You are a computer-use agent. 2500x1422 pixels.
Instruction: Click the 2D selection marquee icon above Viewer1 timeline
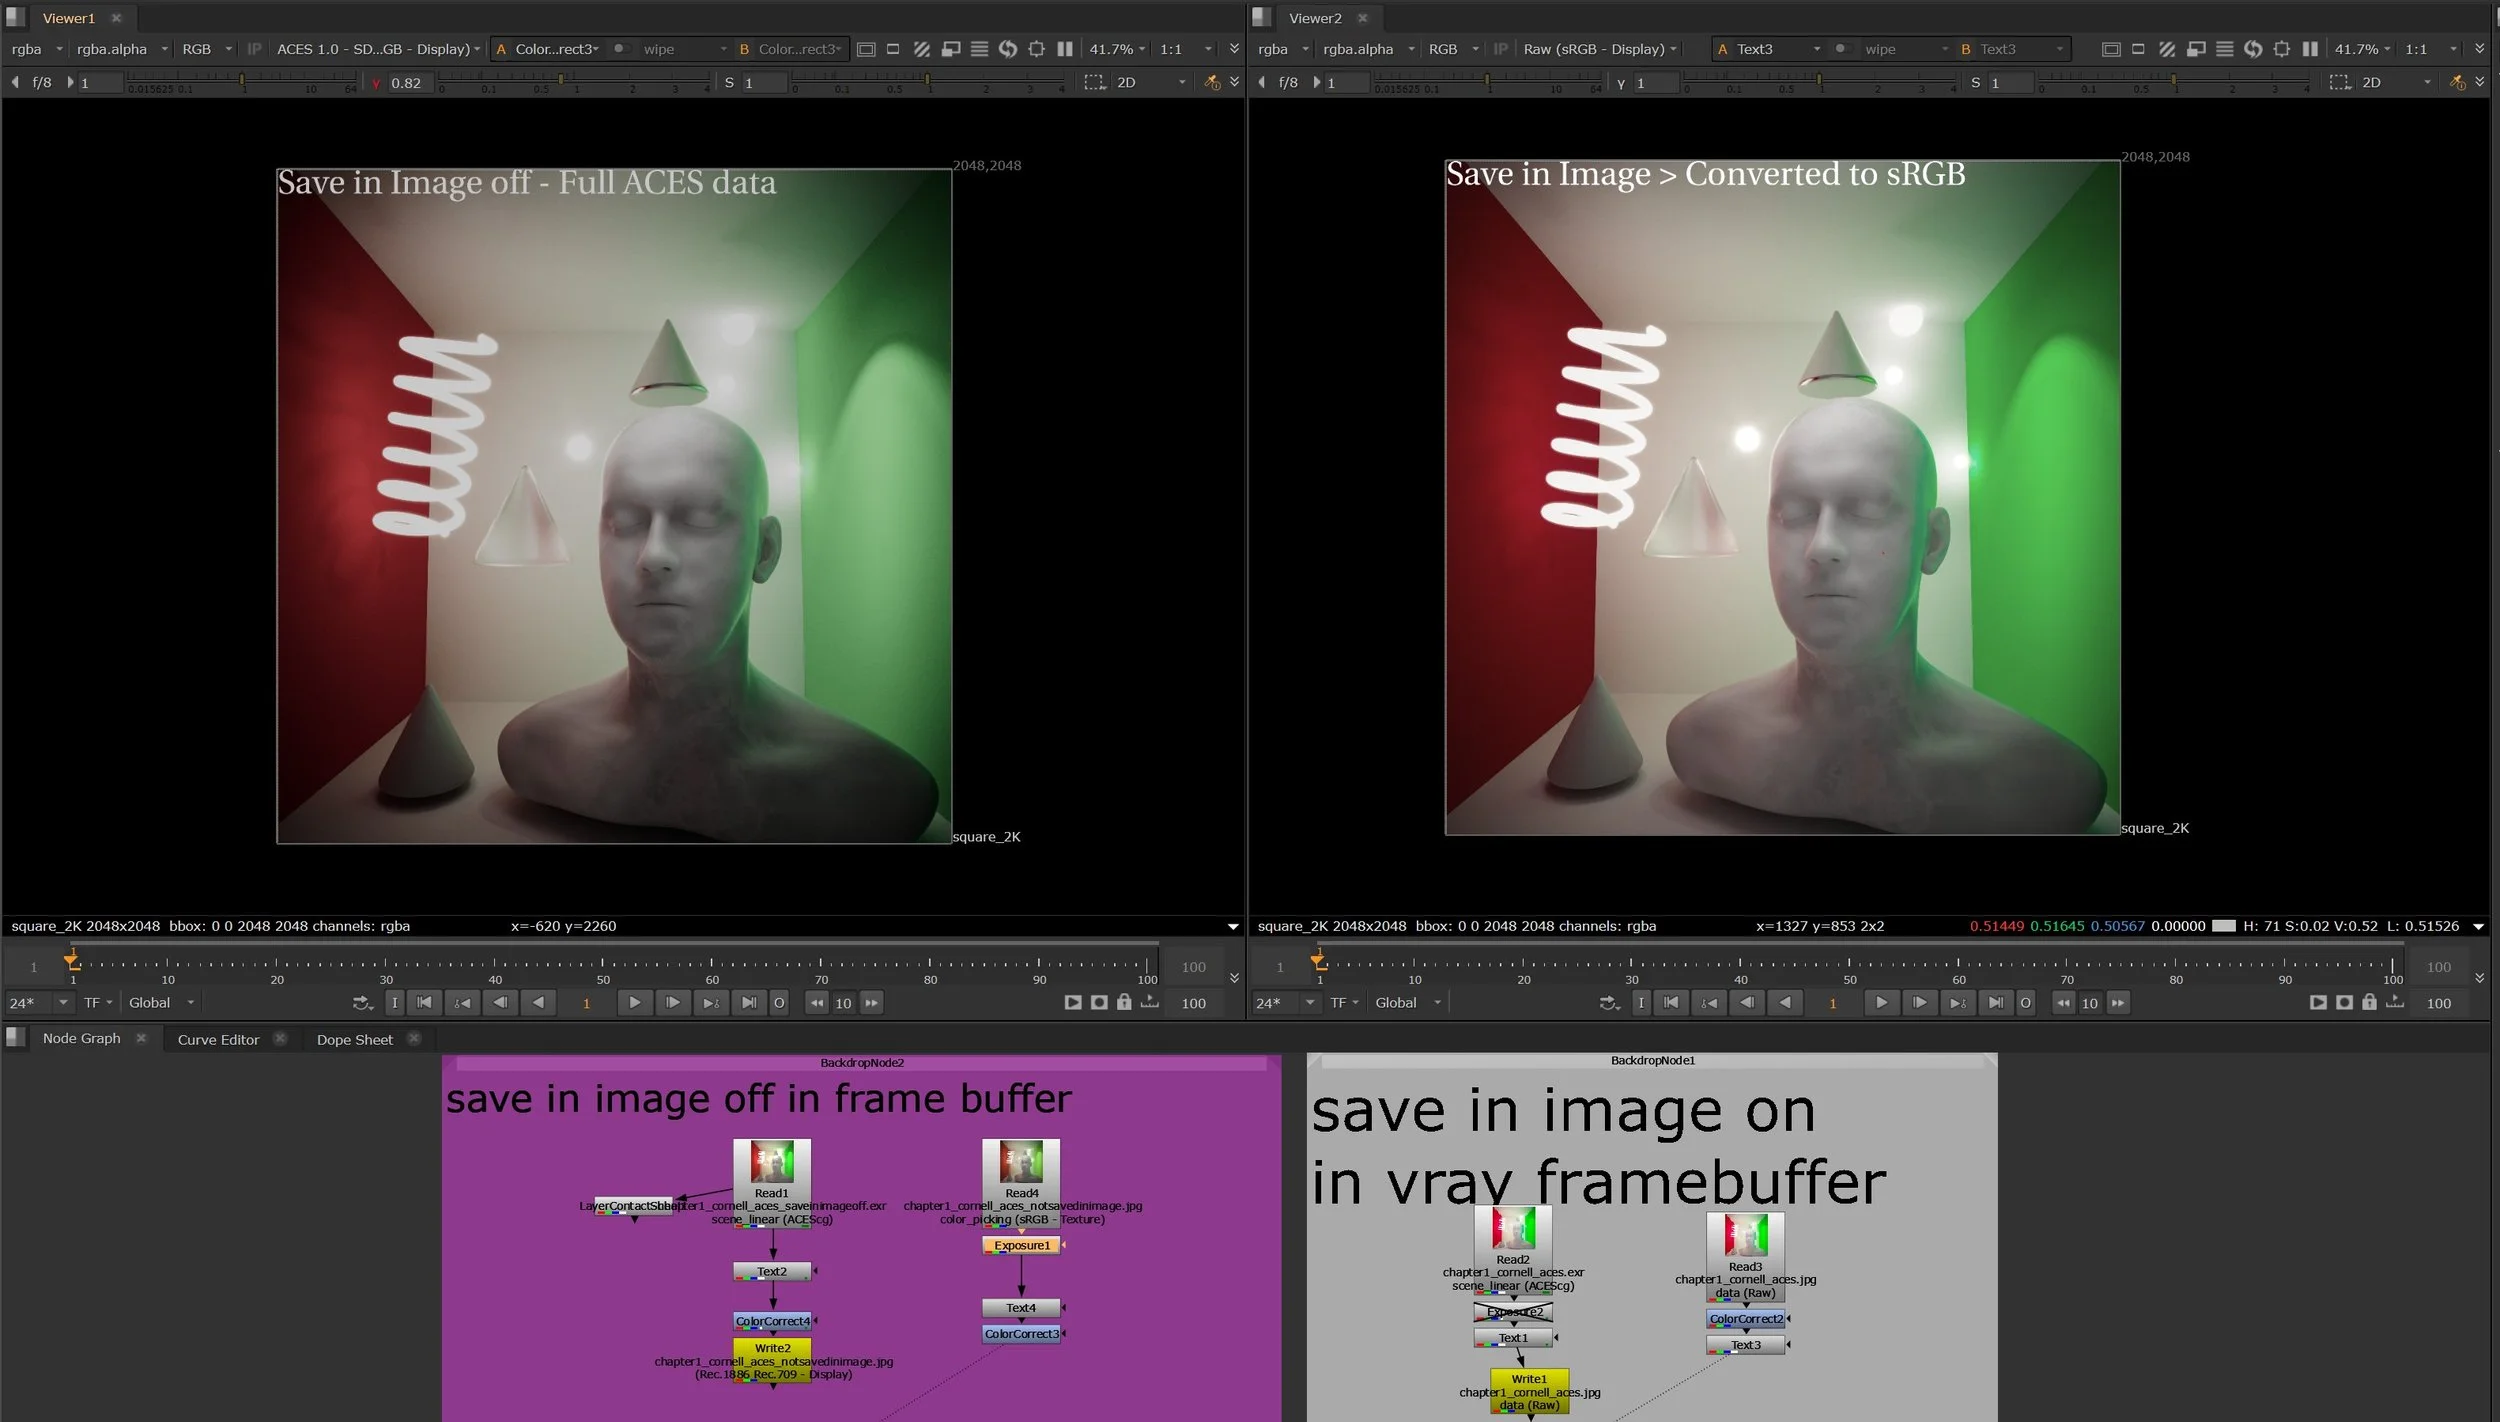(x=1093, y=82)
